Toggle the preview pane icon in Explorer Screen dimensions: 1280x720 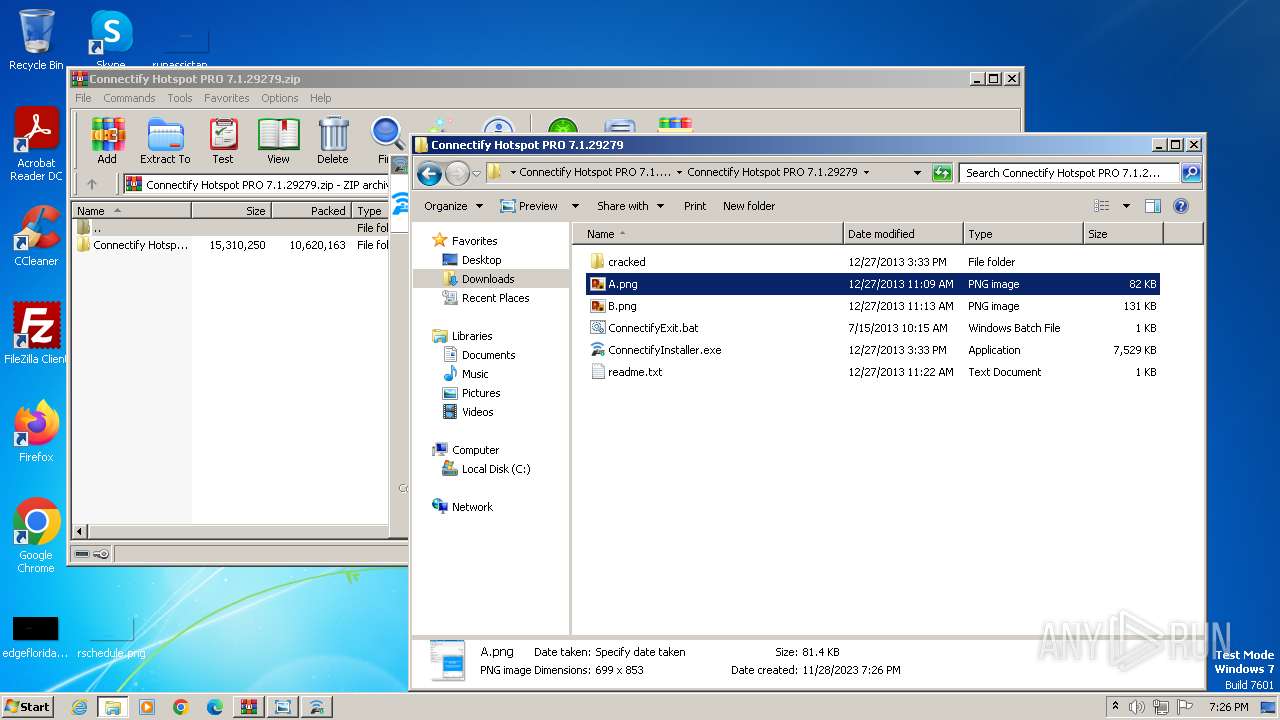pyautogui.click(x=1152, y=206)
